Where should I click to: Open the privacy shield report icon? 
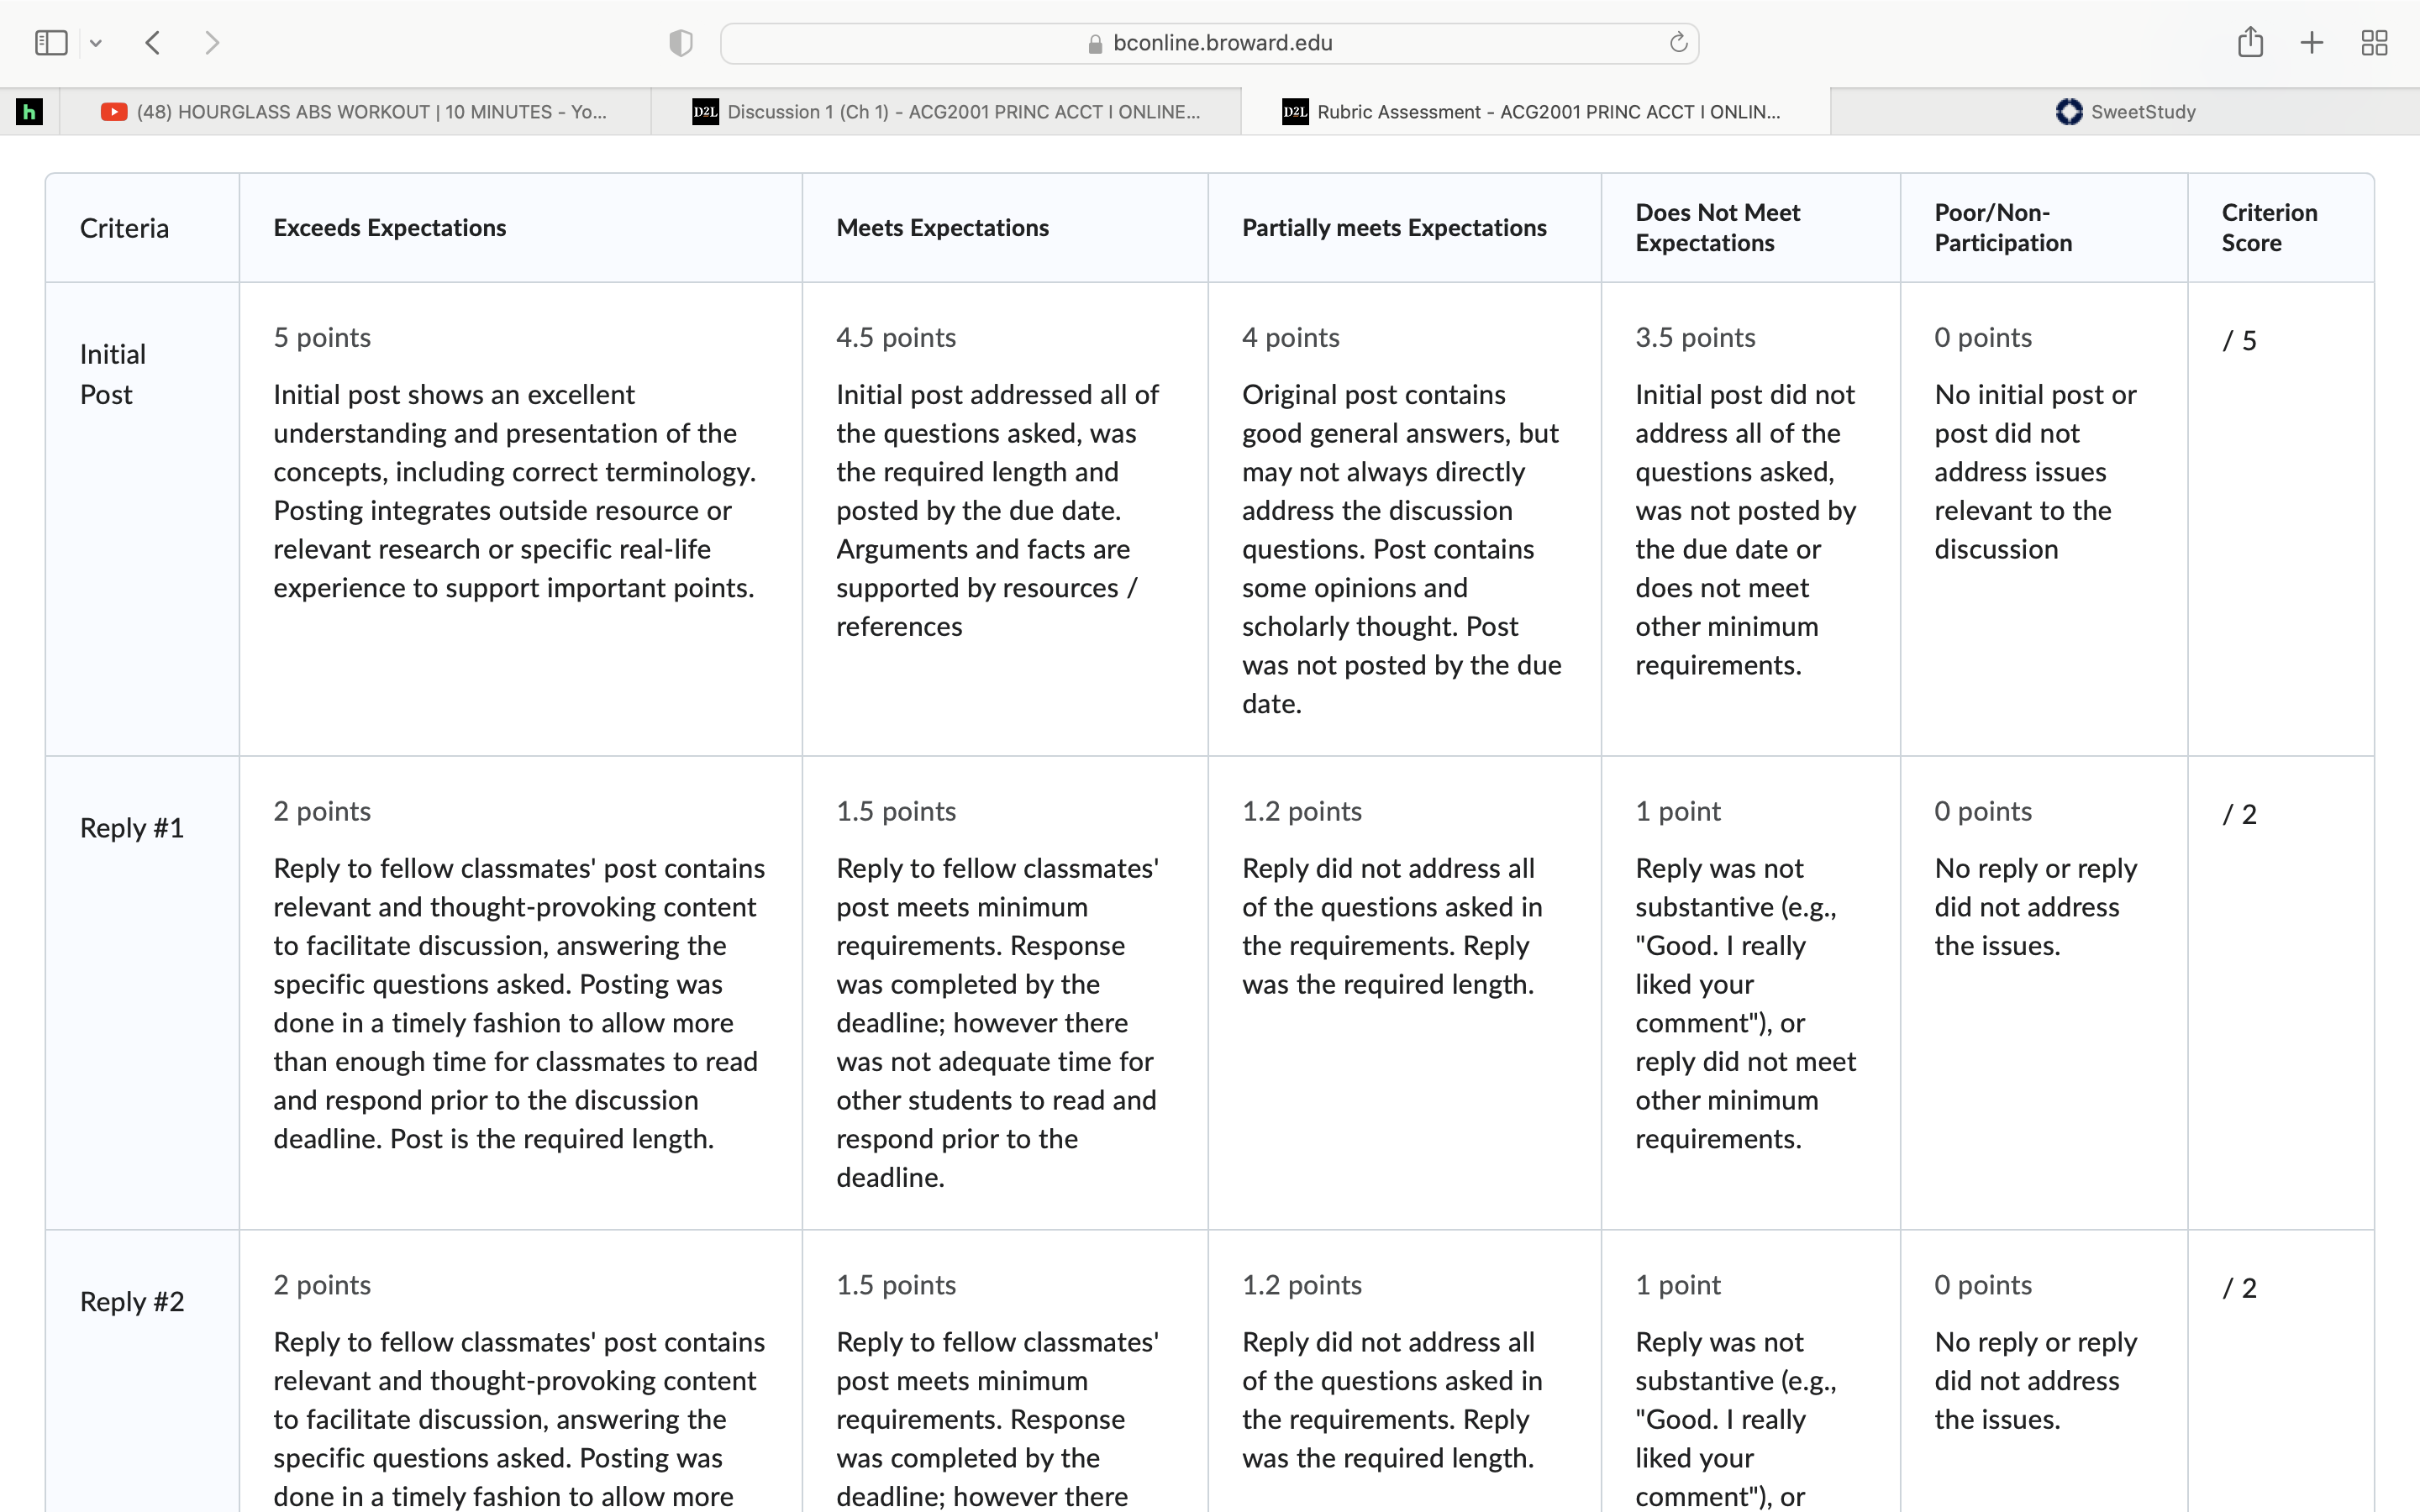pos(681,43)
